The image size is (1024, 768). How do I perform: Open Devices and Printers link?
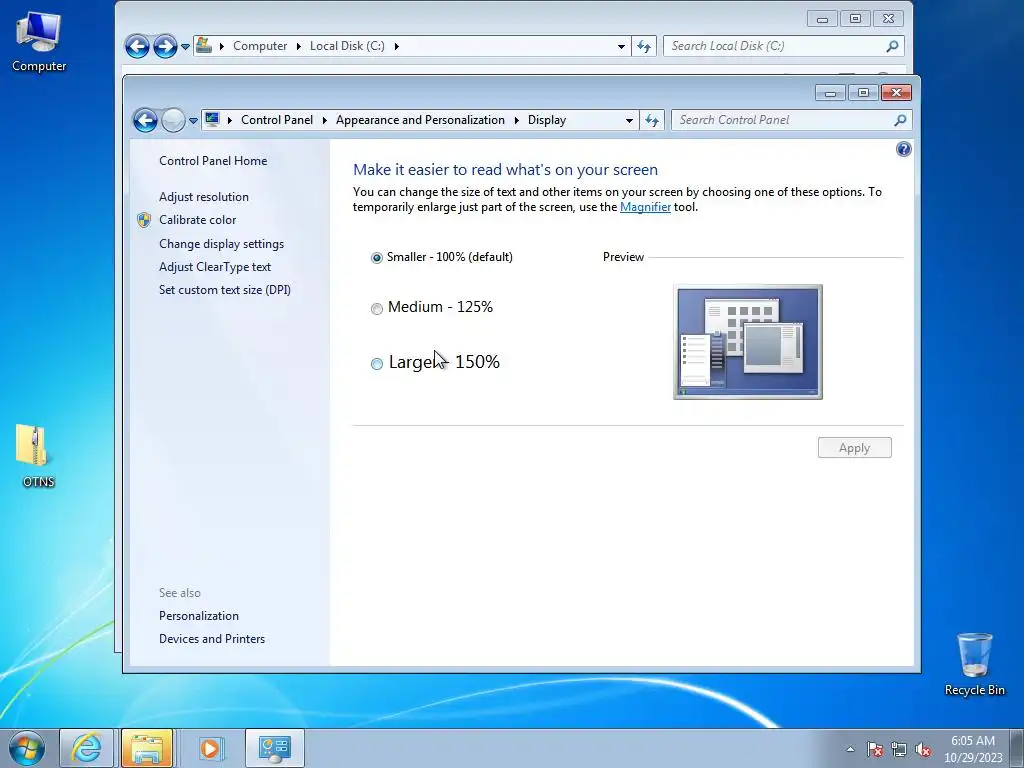212,639
